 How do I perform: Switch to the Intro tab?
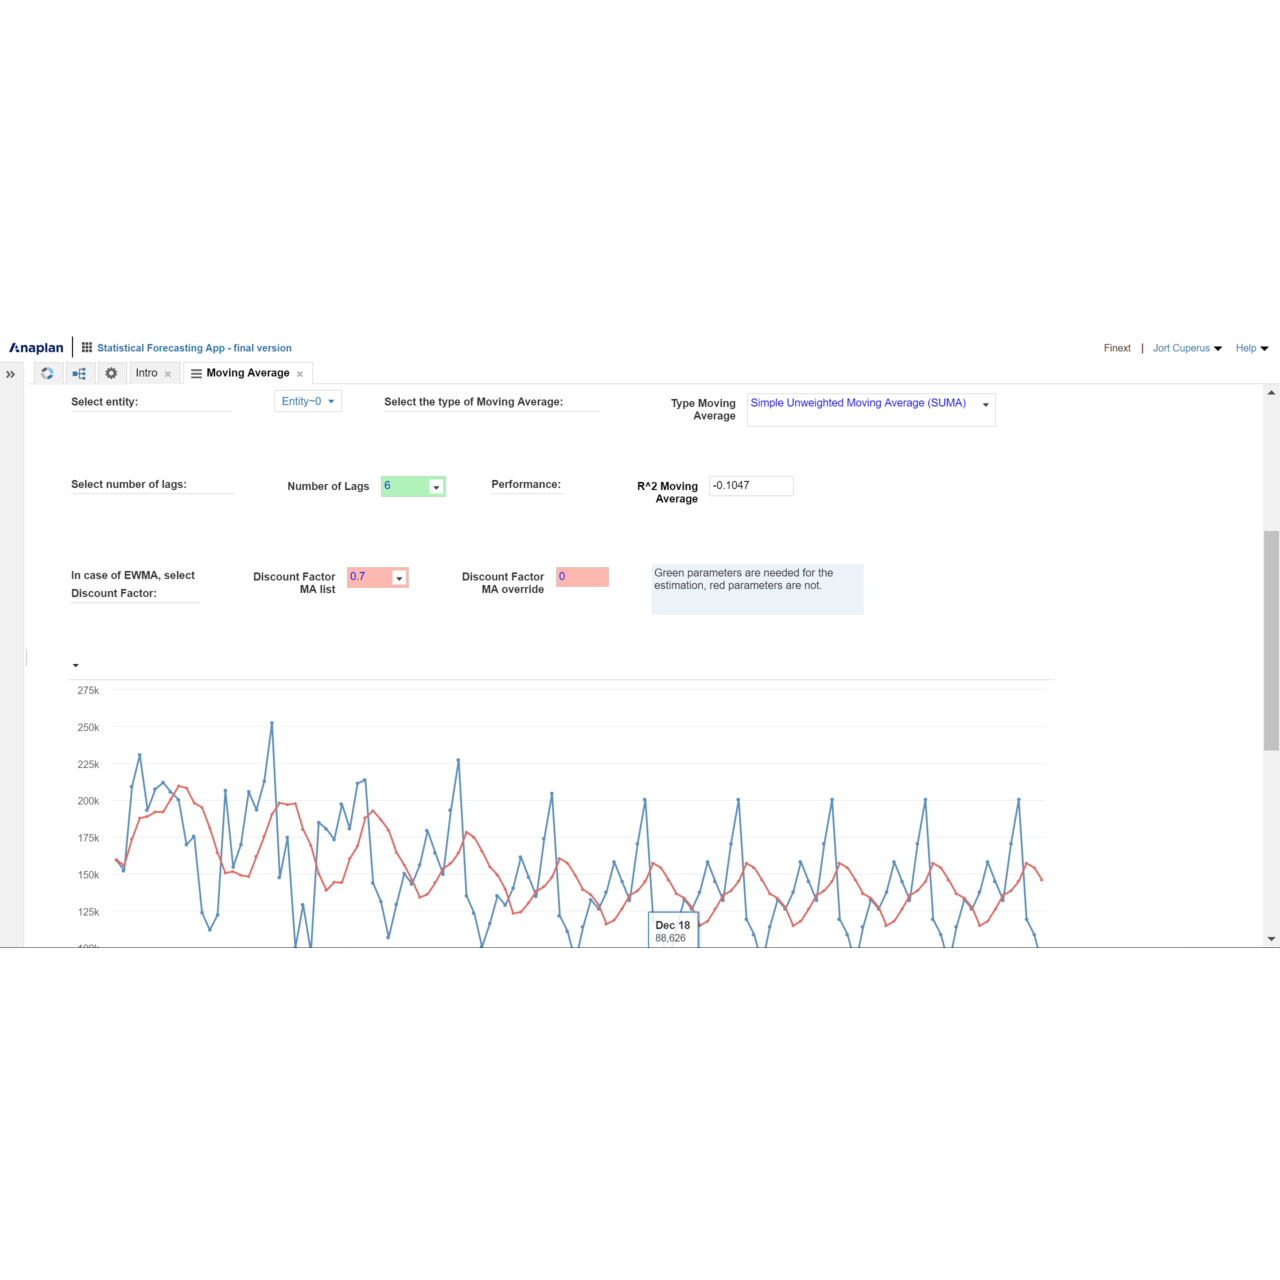(x=146, y=373)
